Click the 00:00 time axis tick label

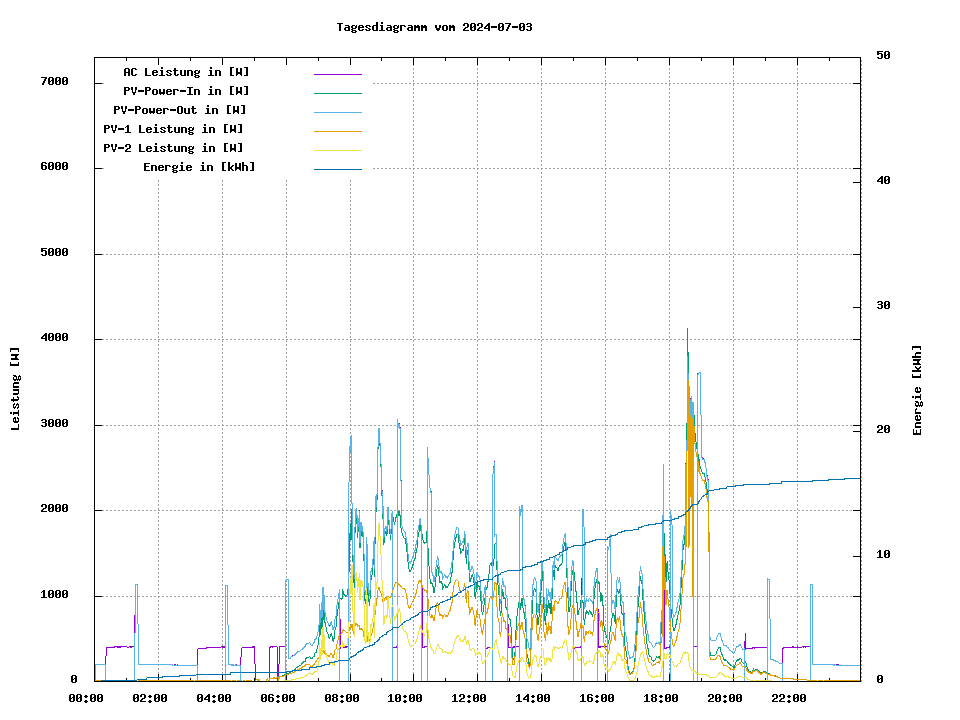[x=86, y=698]
